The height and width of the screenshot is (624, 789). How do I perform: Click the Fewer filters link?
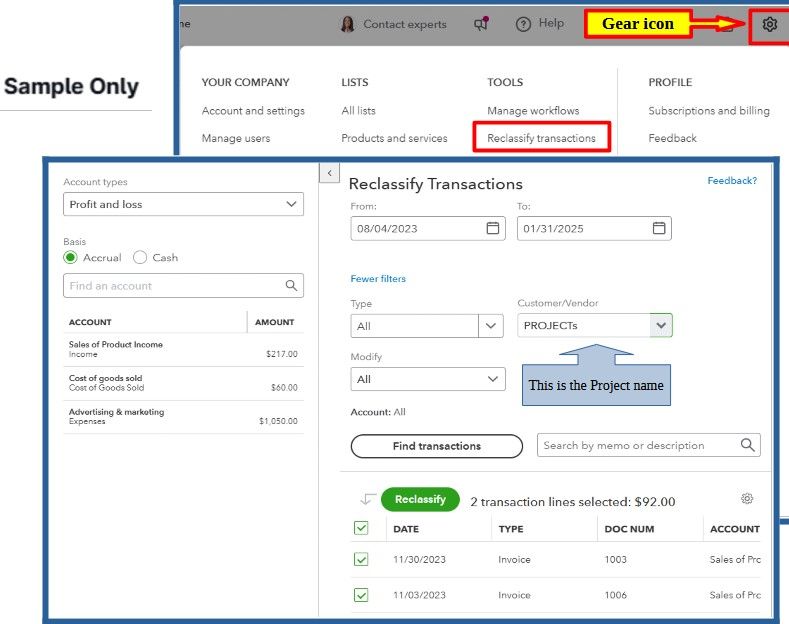pos(378,278)
